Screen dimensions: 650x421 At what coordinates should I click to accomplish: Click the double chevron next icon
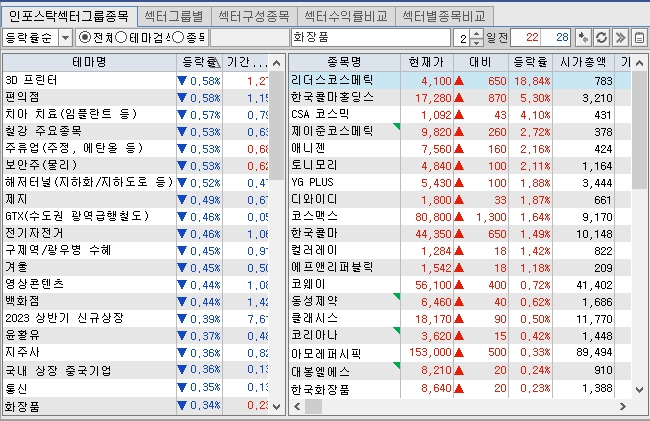(x=621, y=38)
